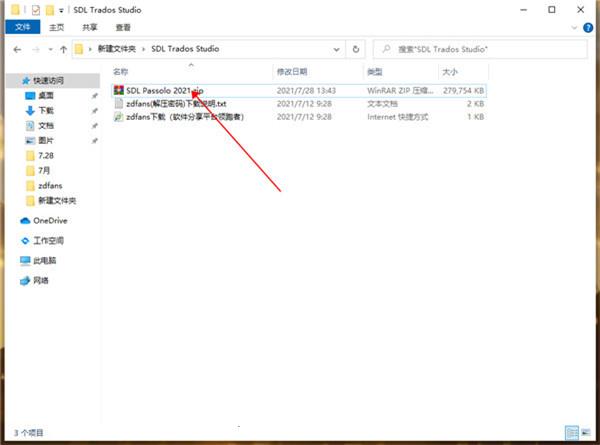Screen dimensions: 600x445
Task: Click the properties quick access toolbar icon
Action: coord(36,10)
